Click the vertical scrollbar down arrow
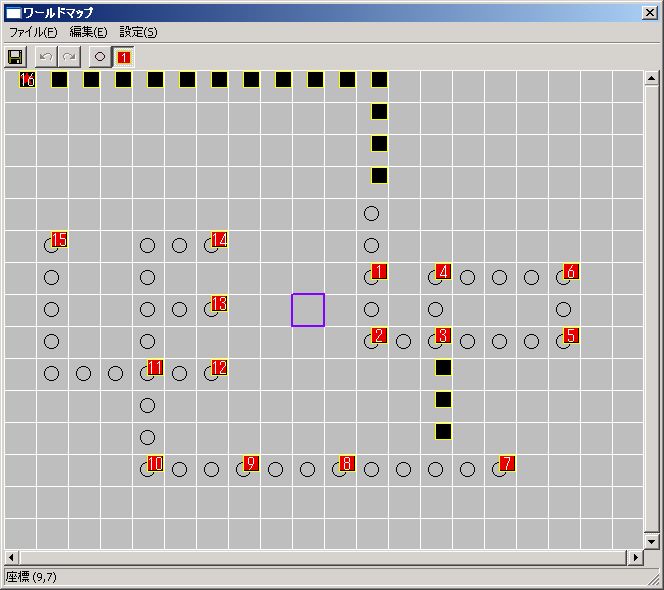The width and height of the screenshot is (664, 590). pos(651,541)
